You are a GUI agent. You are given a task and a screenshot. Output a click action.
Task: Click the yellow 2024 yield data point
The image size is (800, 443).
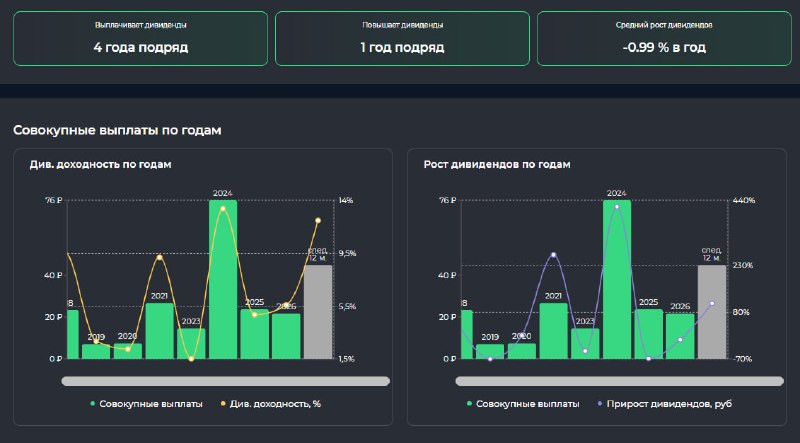point(223,209)
